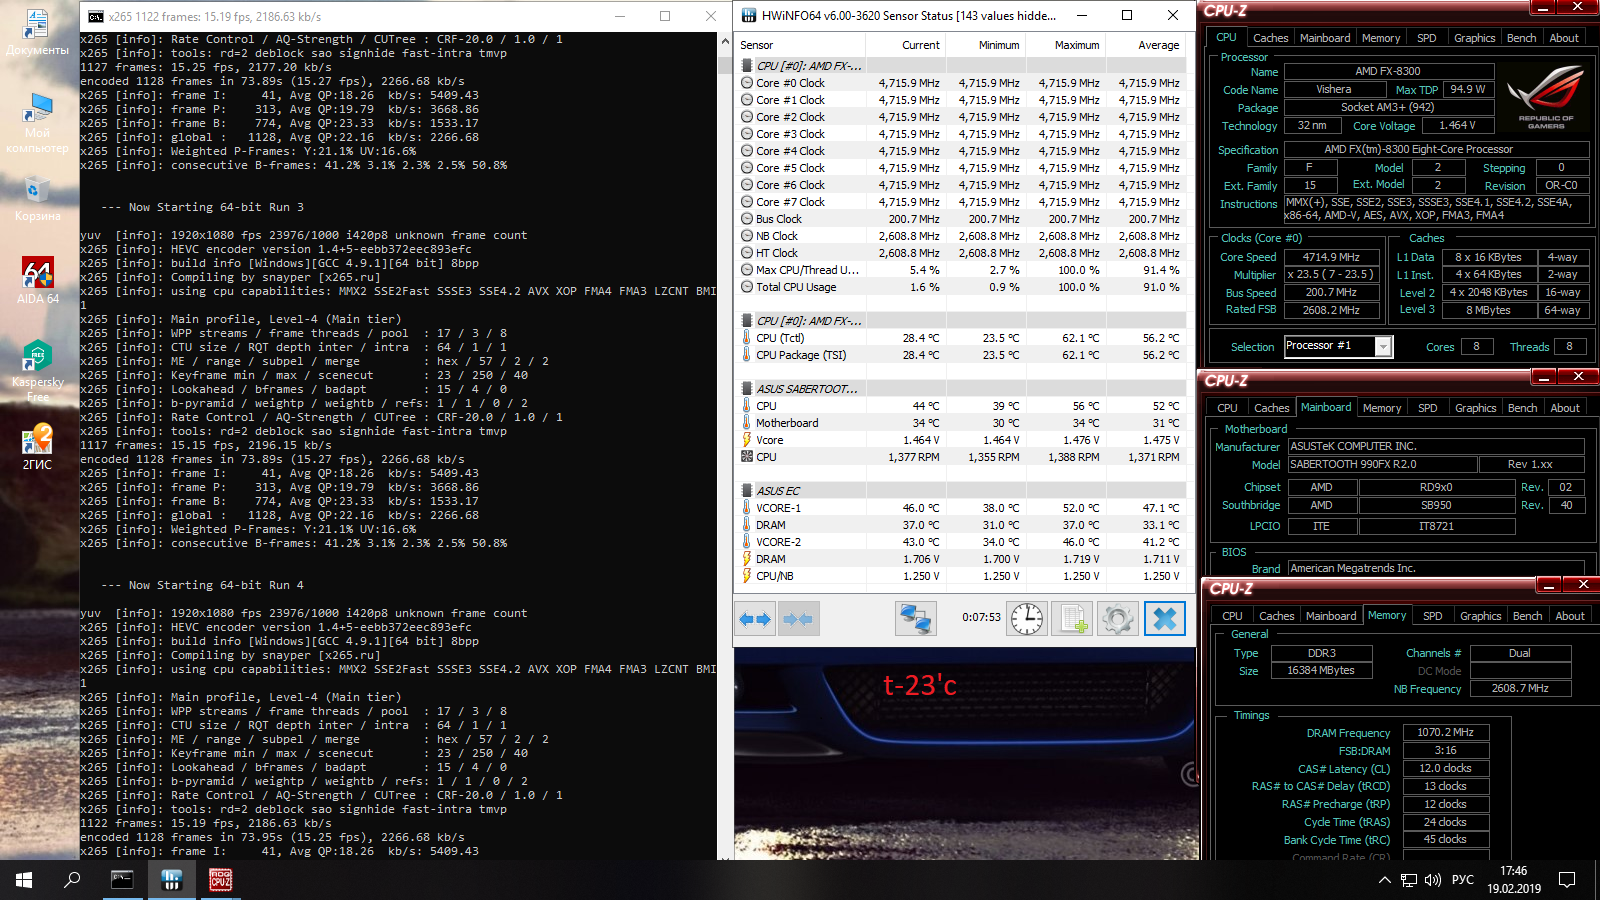Viewport: 1600px width, 900px height.
Task: Switch to the CPU-Z taskbar button
Action: click(x=220, y=880)
